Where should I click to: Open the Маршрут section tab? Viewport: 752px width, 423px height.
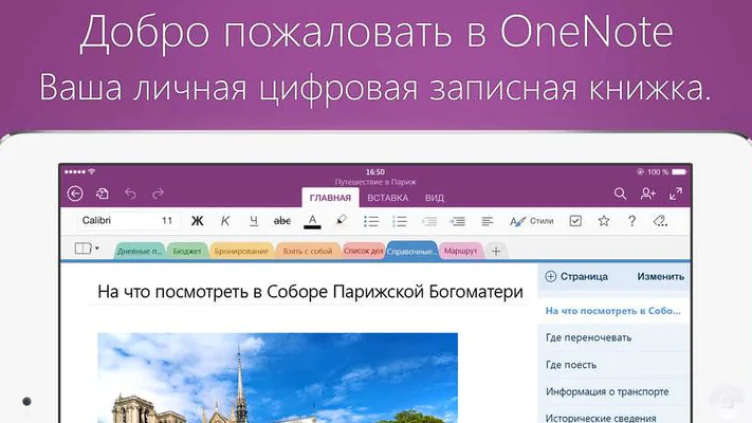click(460, 251)
